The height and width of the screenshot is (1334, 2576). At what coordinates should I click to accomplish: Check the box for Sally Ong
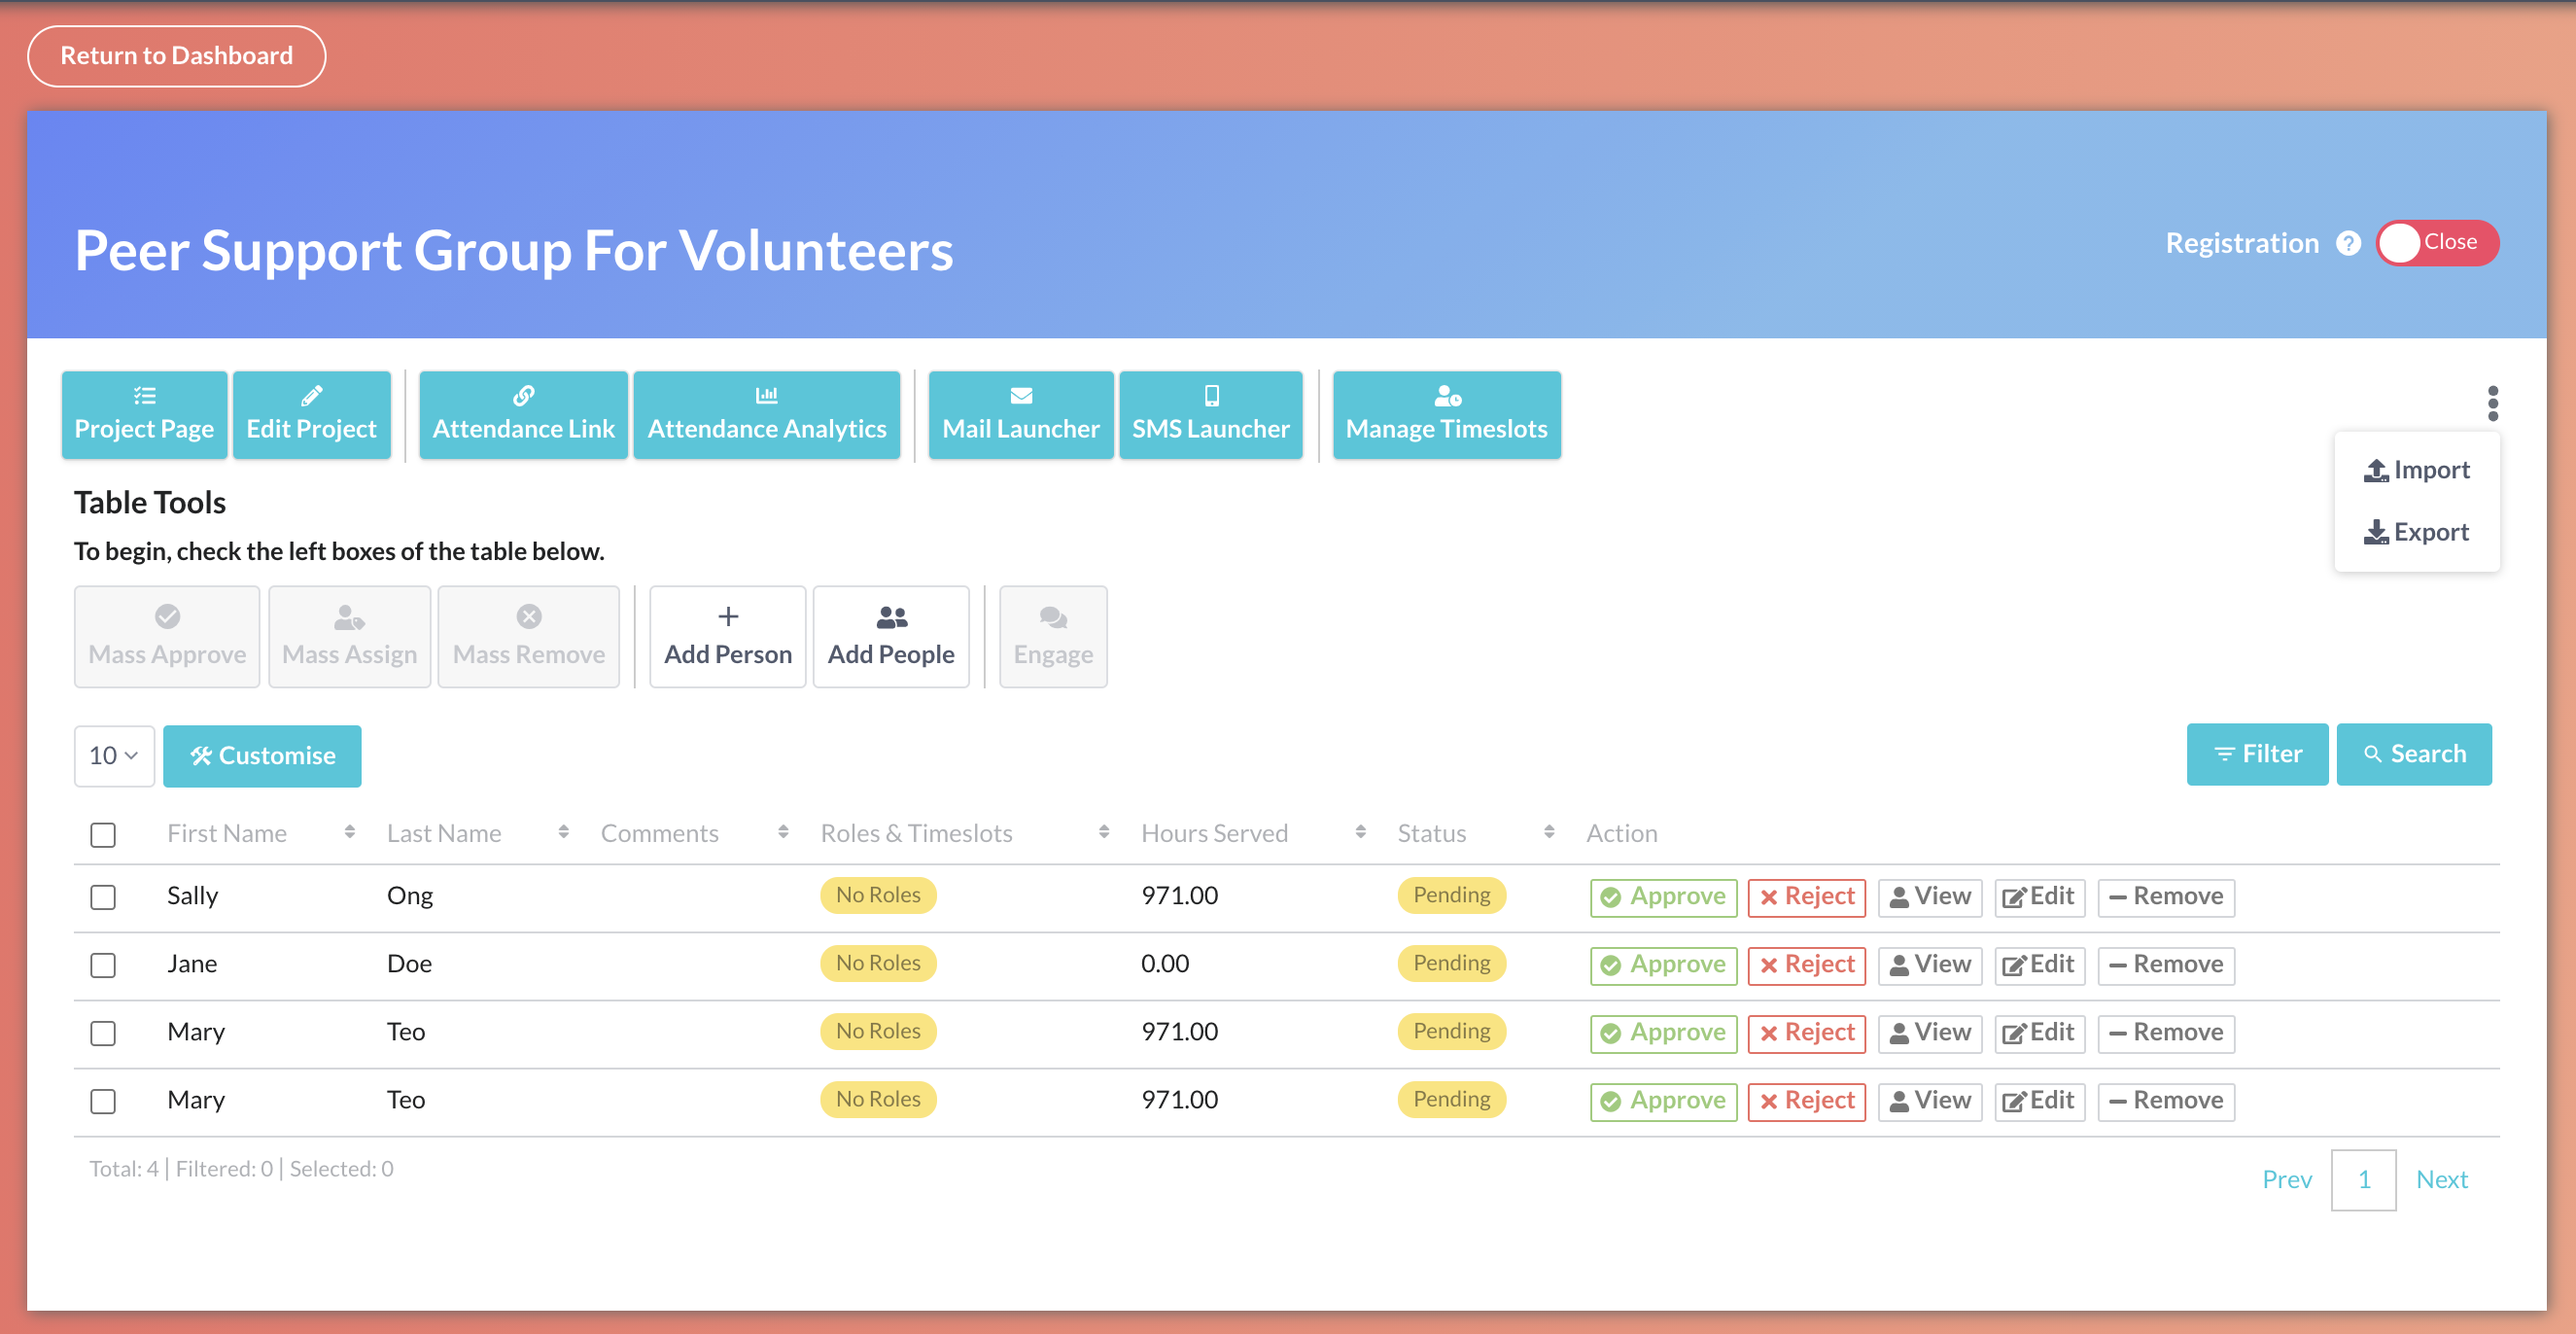pos(103,897)
